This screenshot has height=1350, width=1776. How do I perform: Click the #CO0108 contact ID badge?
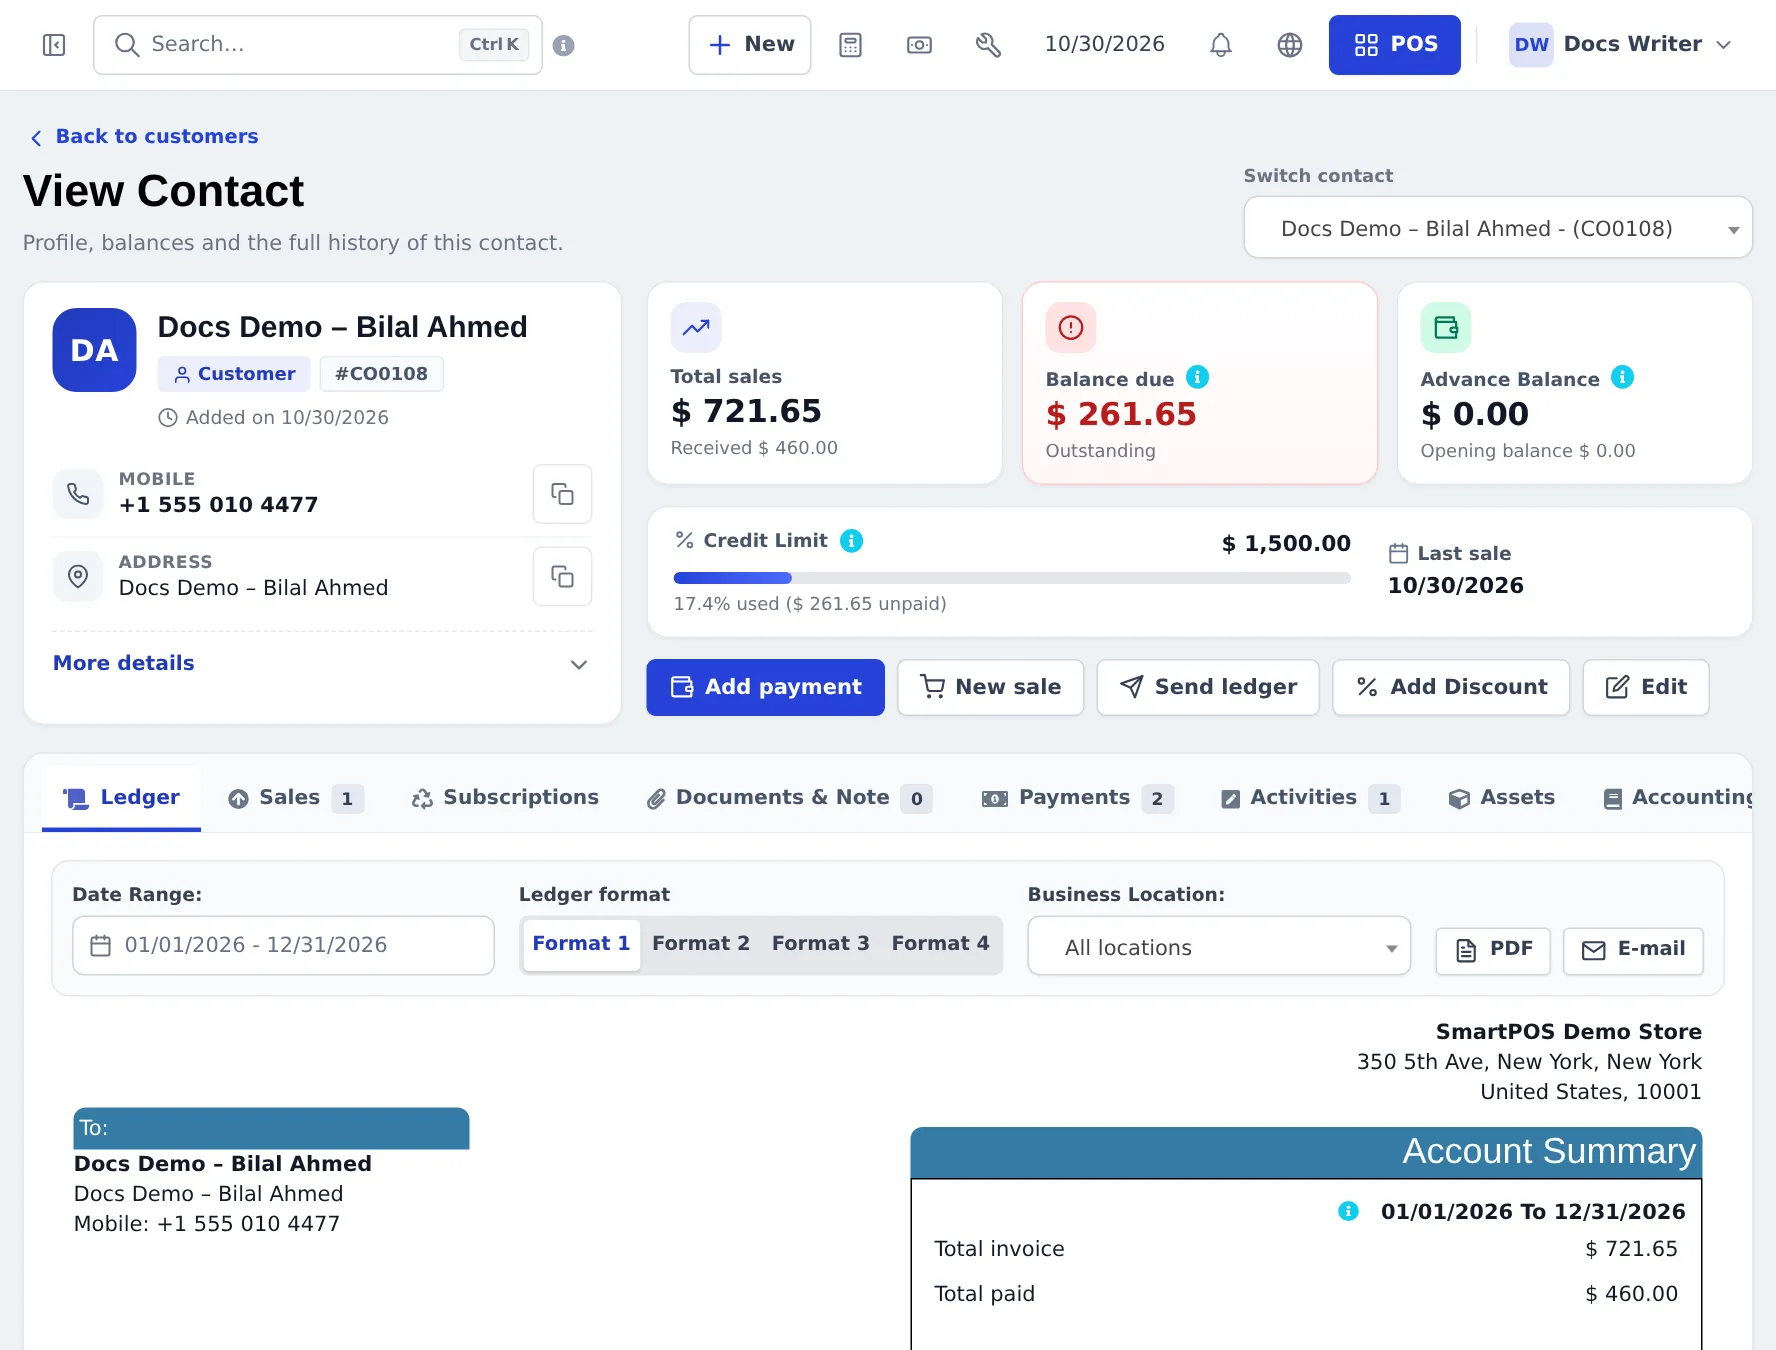click(381, 374)
